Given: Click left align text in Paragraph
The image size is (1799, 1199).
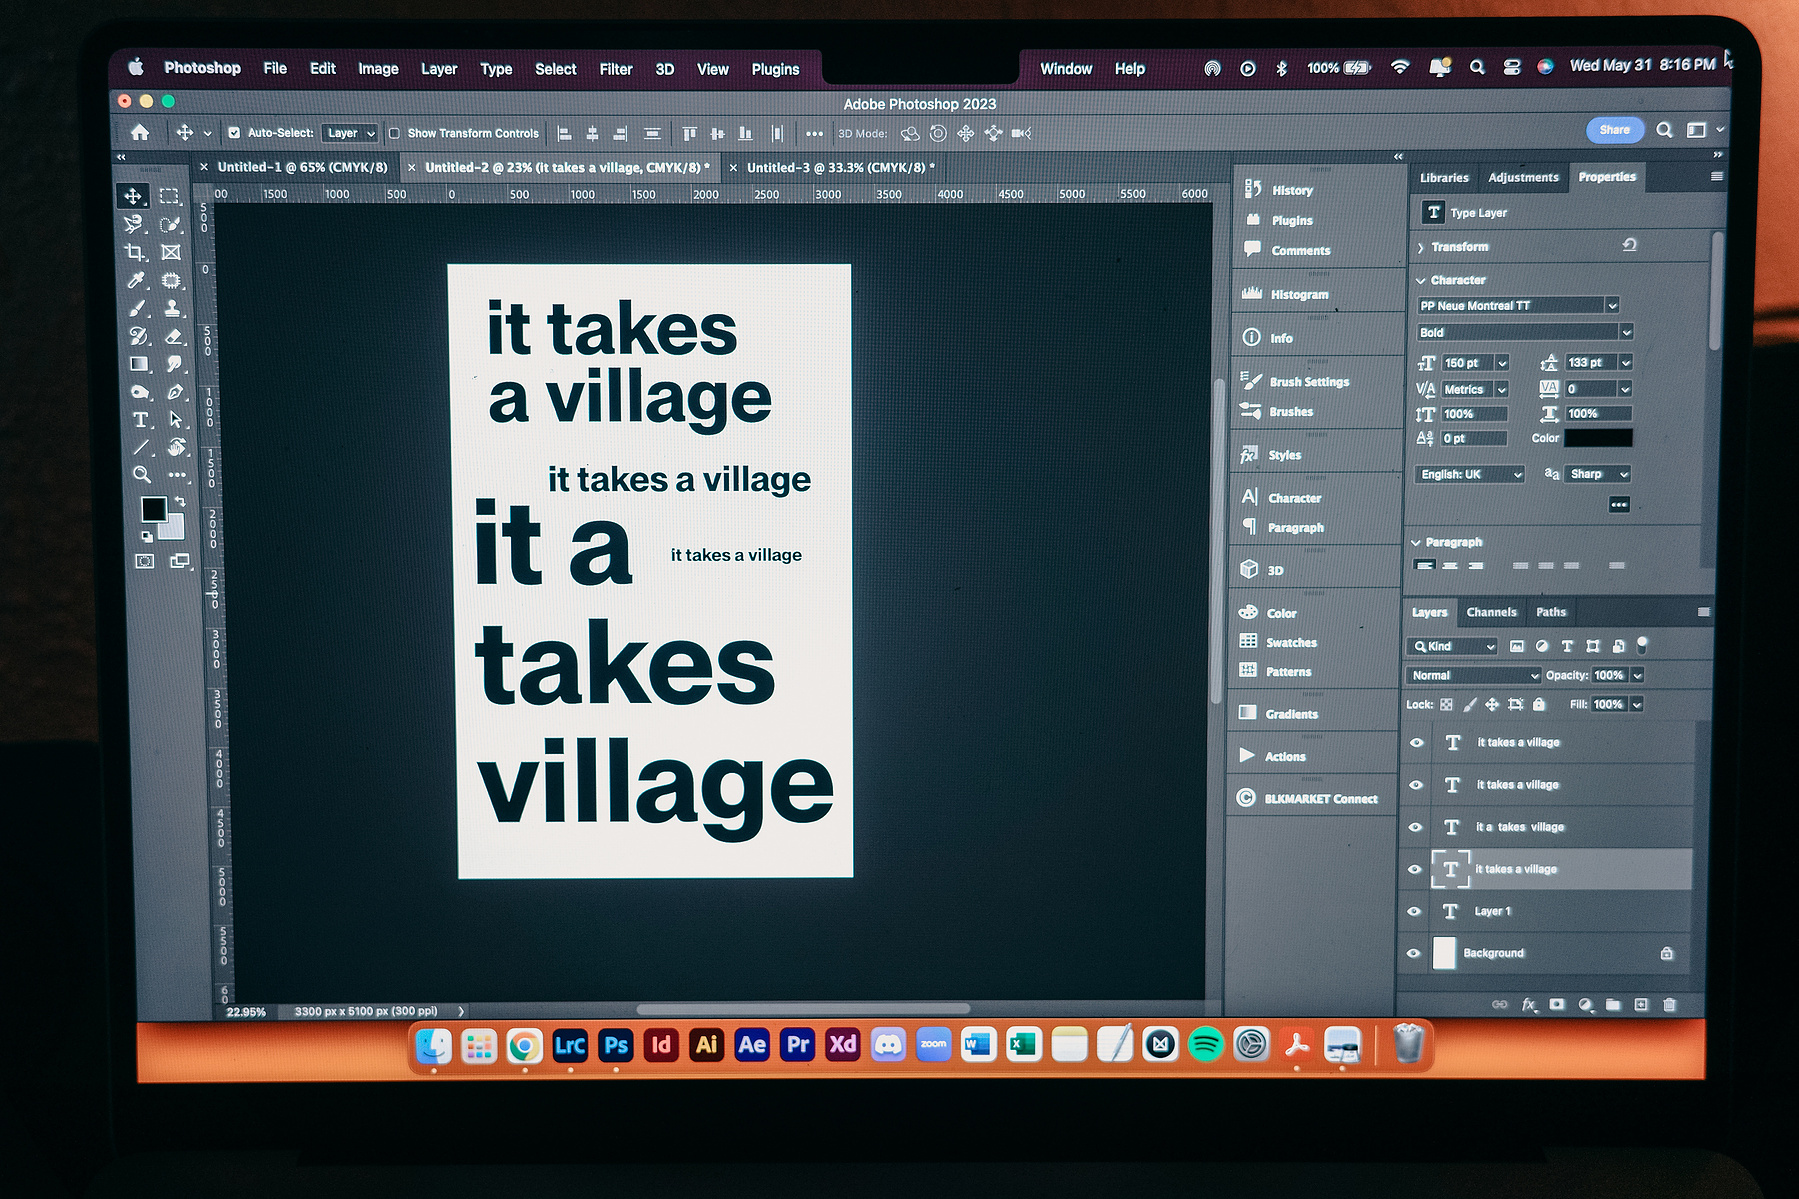Looking at the screenshot, I should click(x=1425, y=566).
